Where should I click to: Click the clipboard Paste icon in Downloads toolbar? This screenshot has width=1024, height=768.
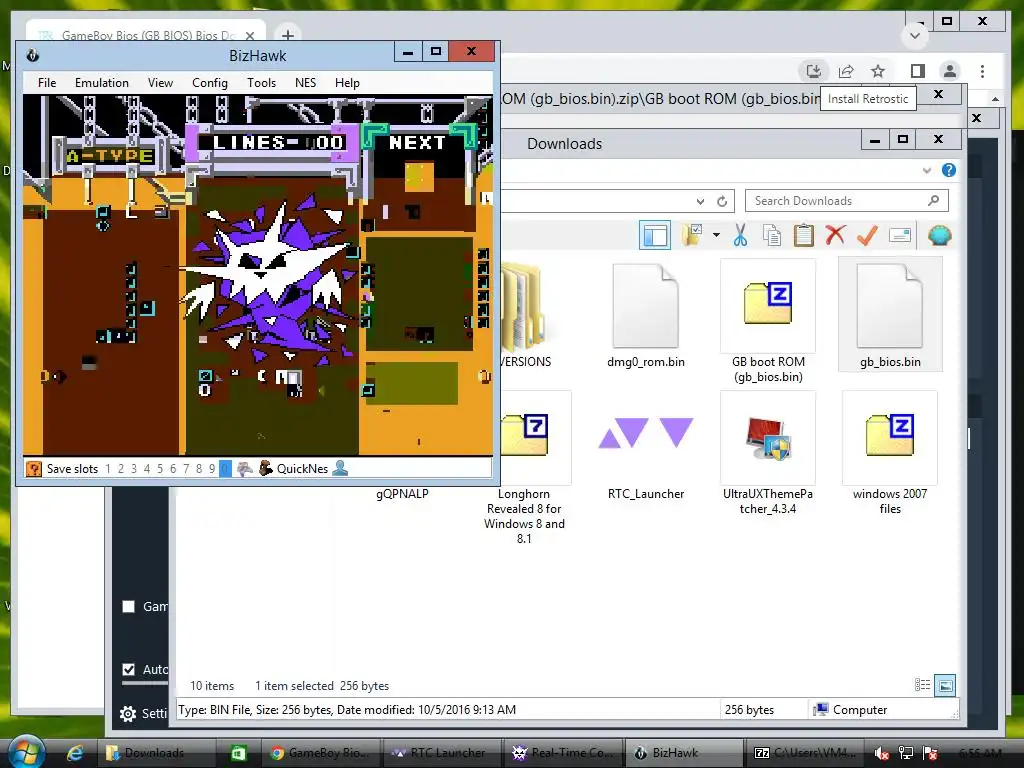click(x=803, y=235)
